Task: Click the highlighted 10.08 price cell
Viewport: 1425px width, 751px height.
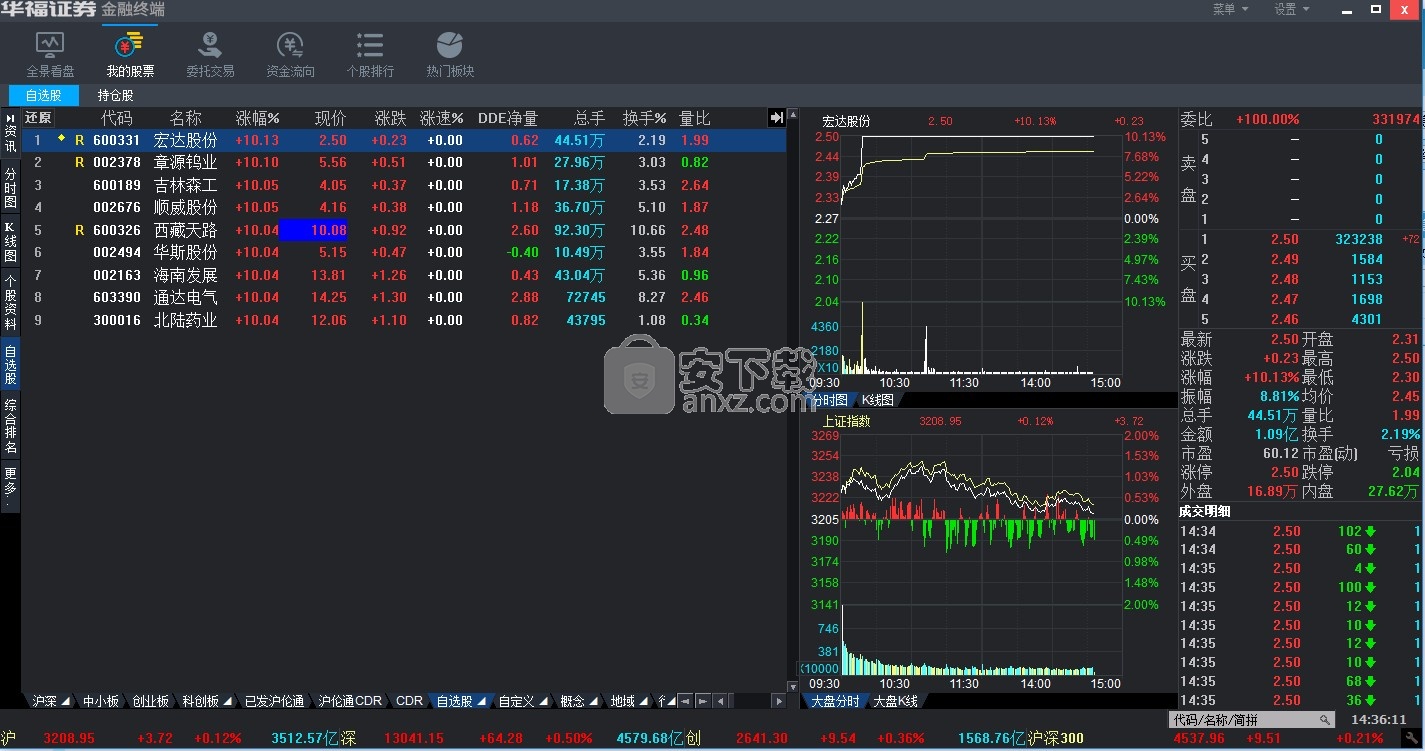Action: tap(314, 231)
